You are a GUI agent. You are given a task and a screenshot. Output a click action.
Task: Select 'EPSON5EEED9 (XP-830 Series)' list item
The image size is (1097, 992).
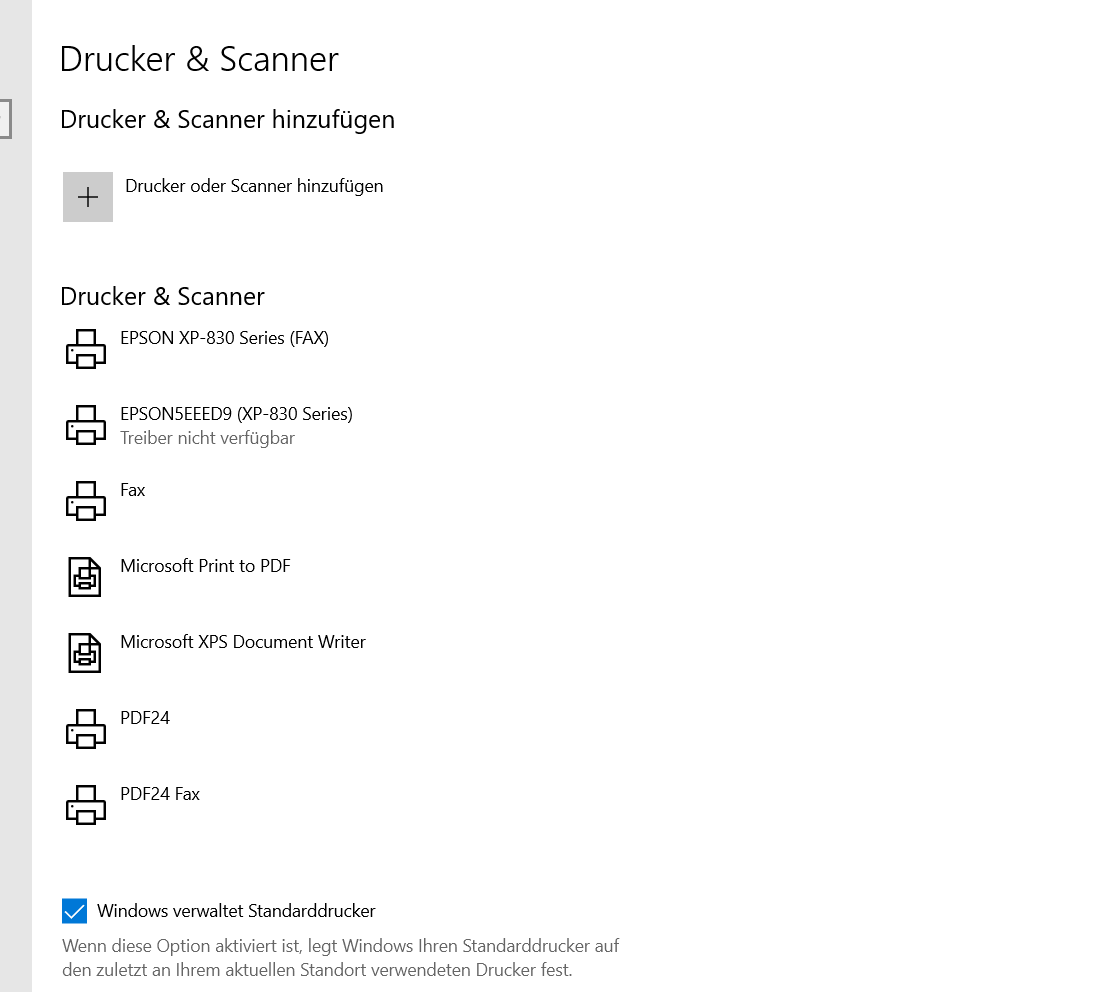(x=236, y=414)
